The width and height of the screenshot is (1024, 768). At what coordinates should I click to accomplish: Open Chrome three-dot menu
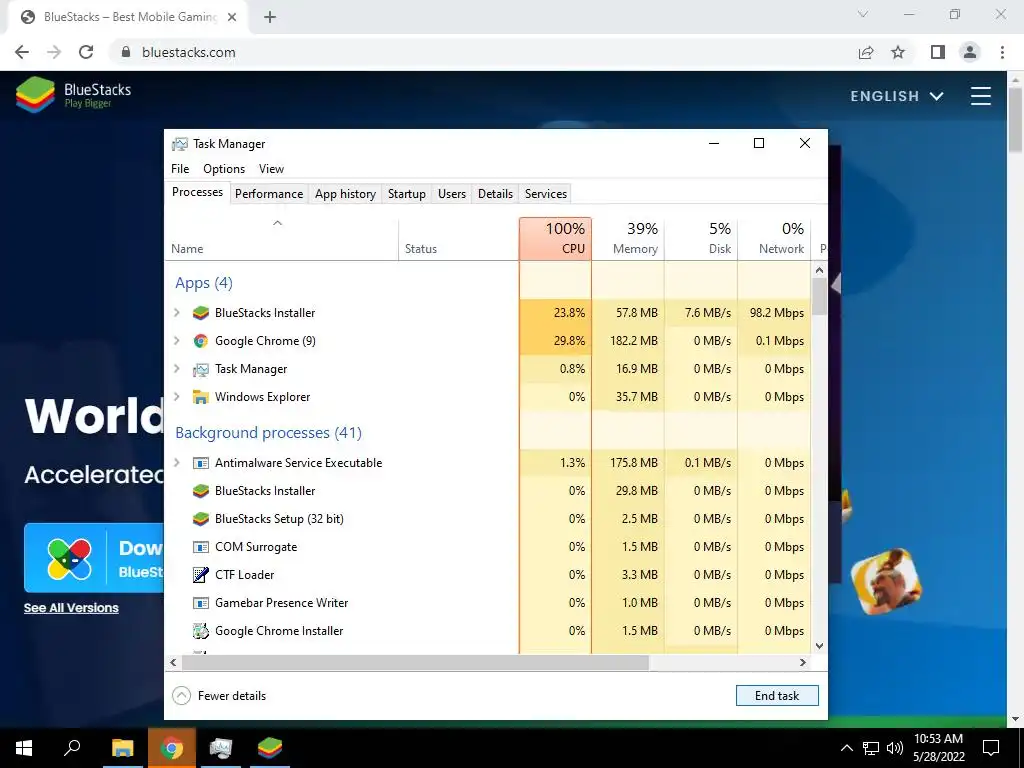coord(1002,52)
